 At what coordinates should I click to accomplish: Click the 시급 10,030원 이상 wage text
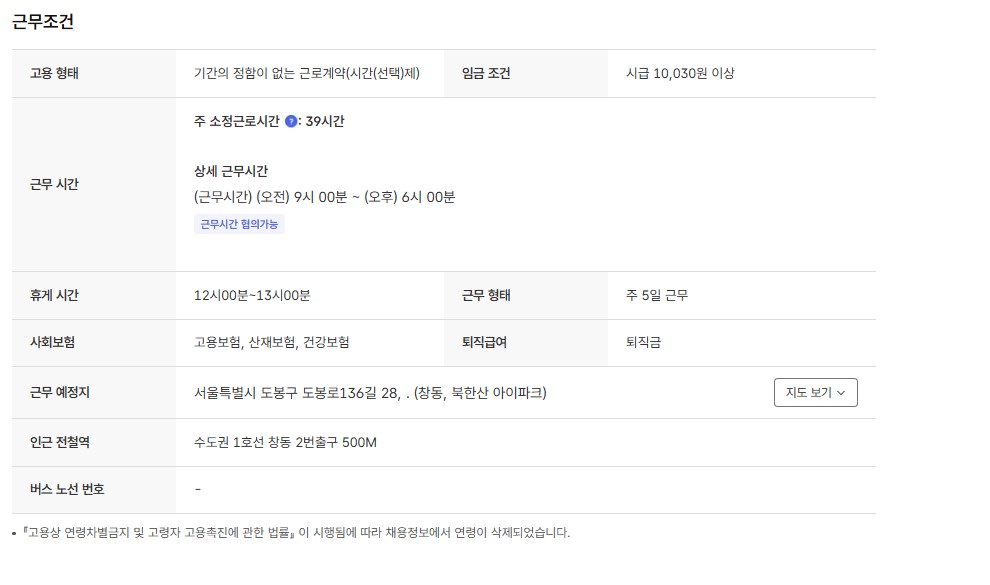(680, 73)
